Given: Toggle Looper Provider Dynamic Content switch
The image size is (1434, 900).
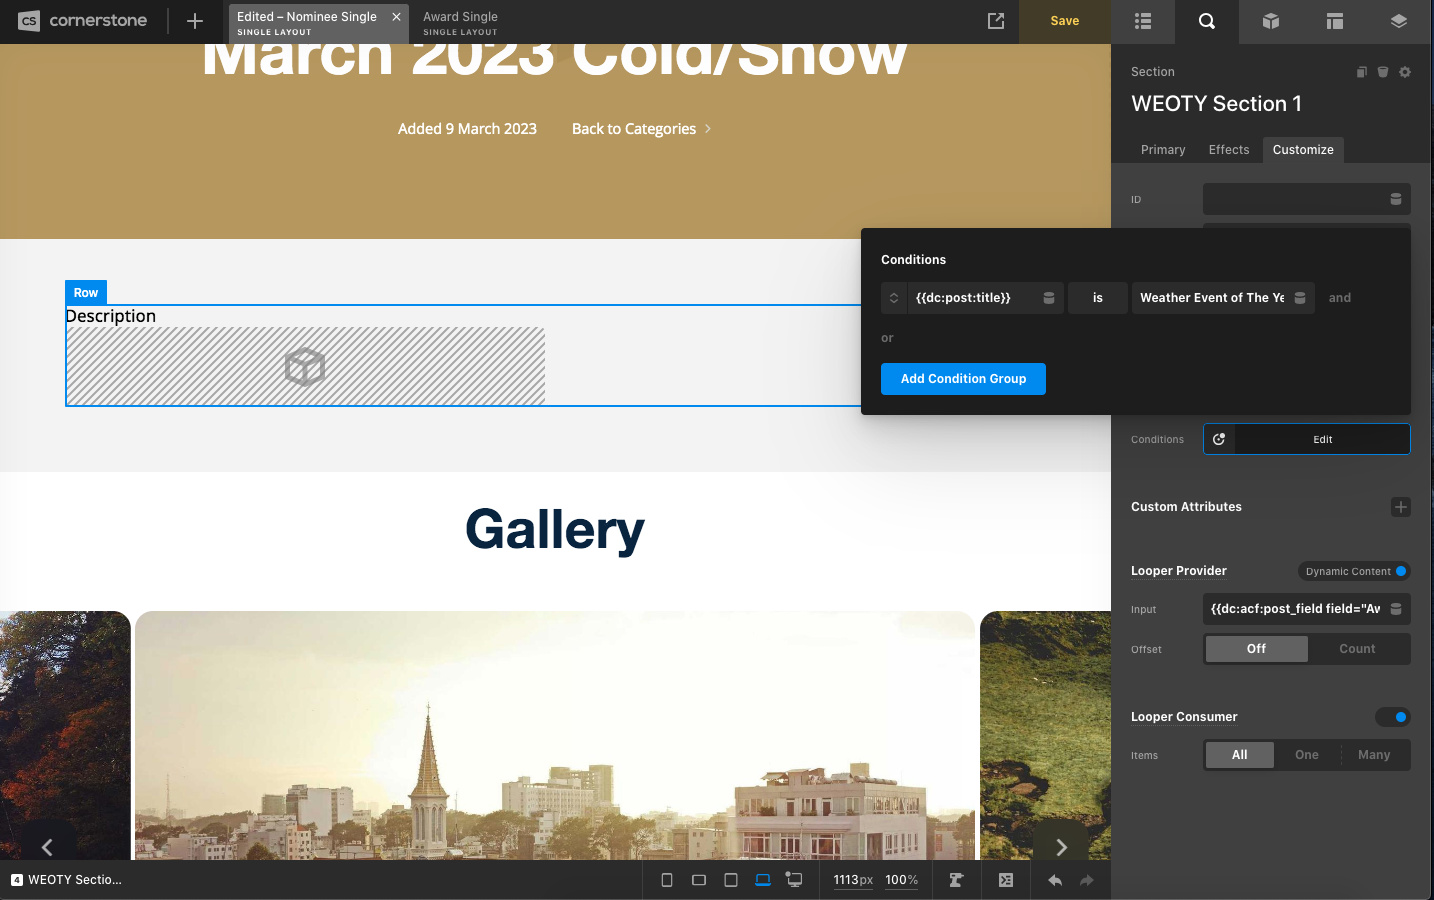Looking at the screenshot, I should click(x=1400, y=571).
